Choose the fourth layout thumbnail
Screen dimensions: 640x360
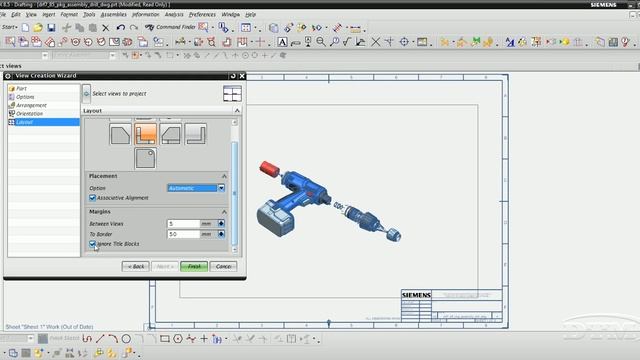click(195, 134)
